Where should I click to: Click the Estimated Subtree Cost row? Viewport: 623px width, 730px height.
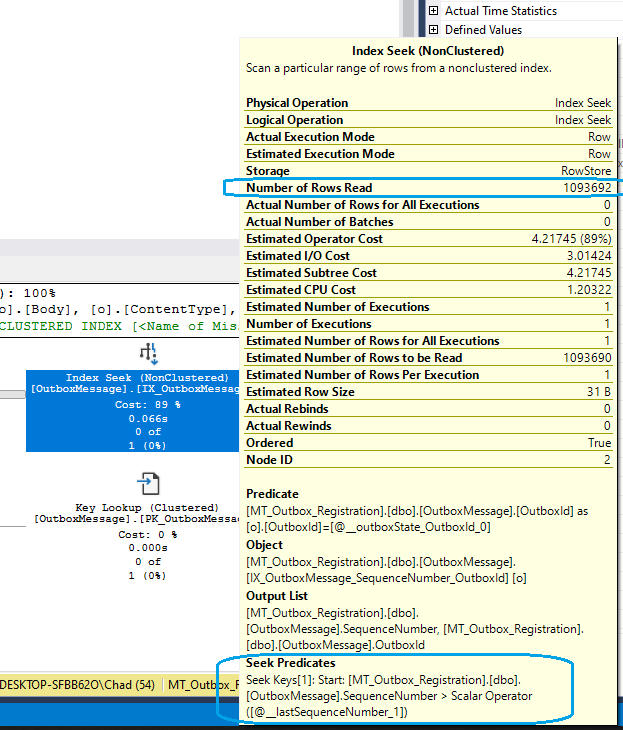coord(428,273)
